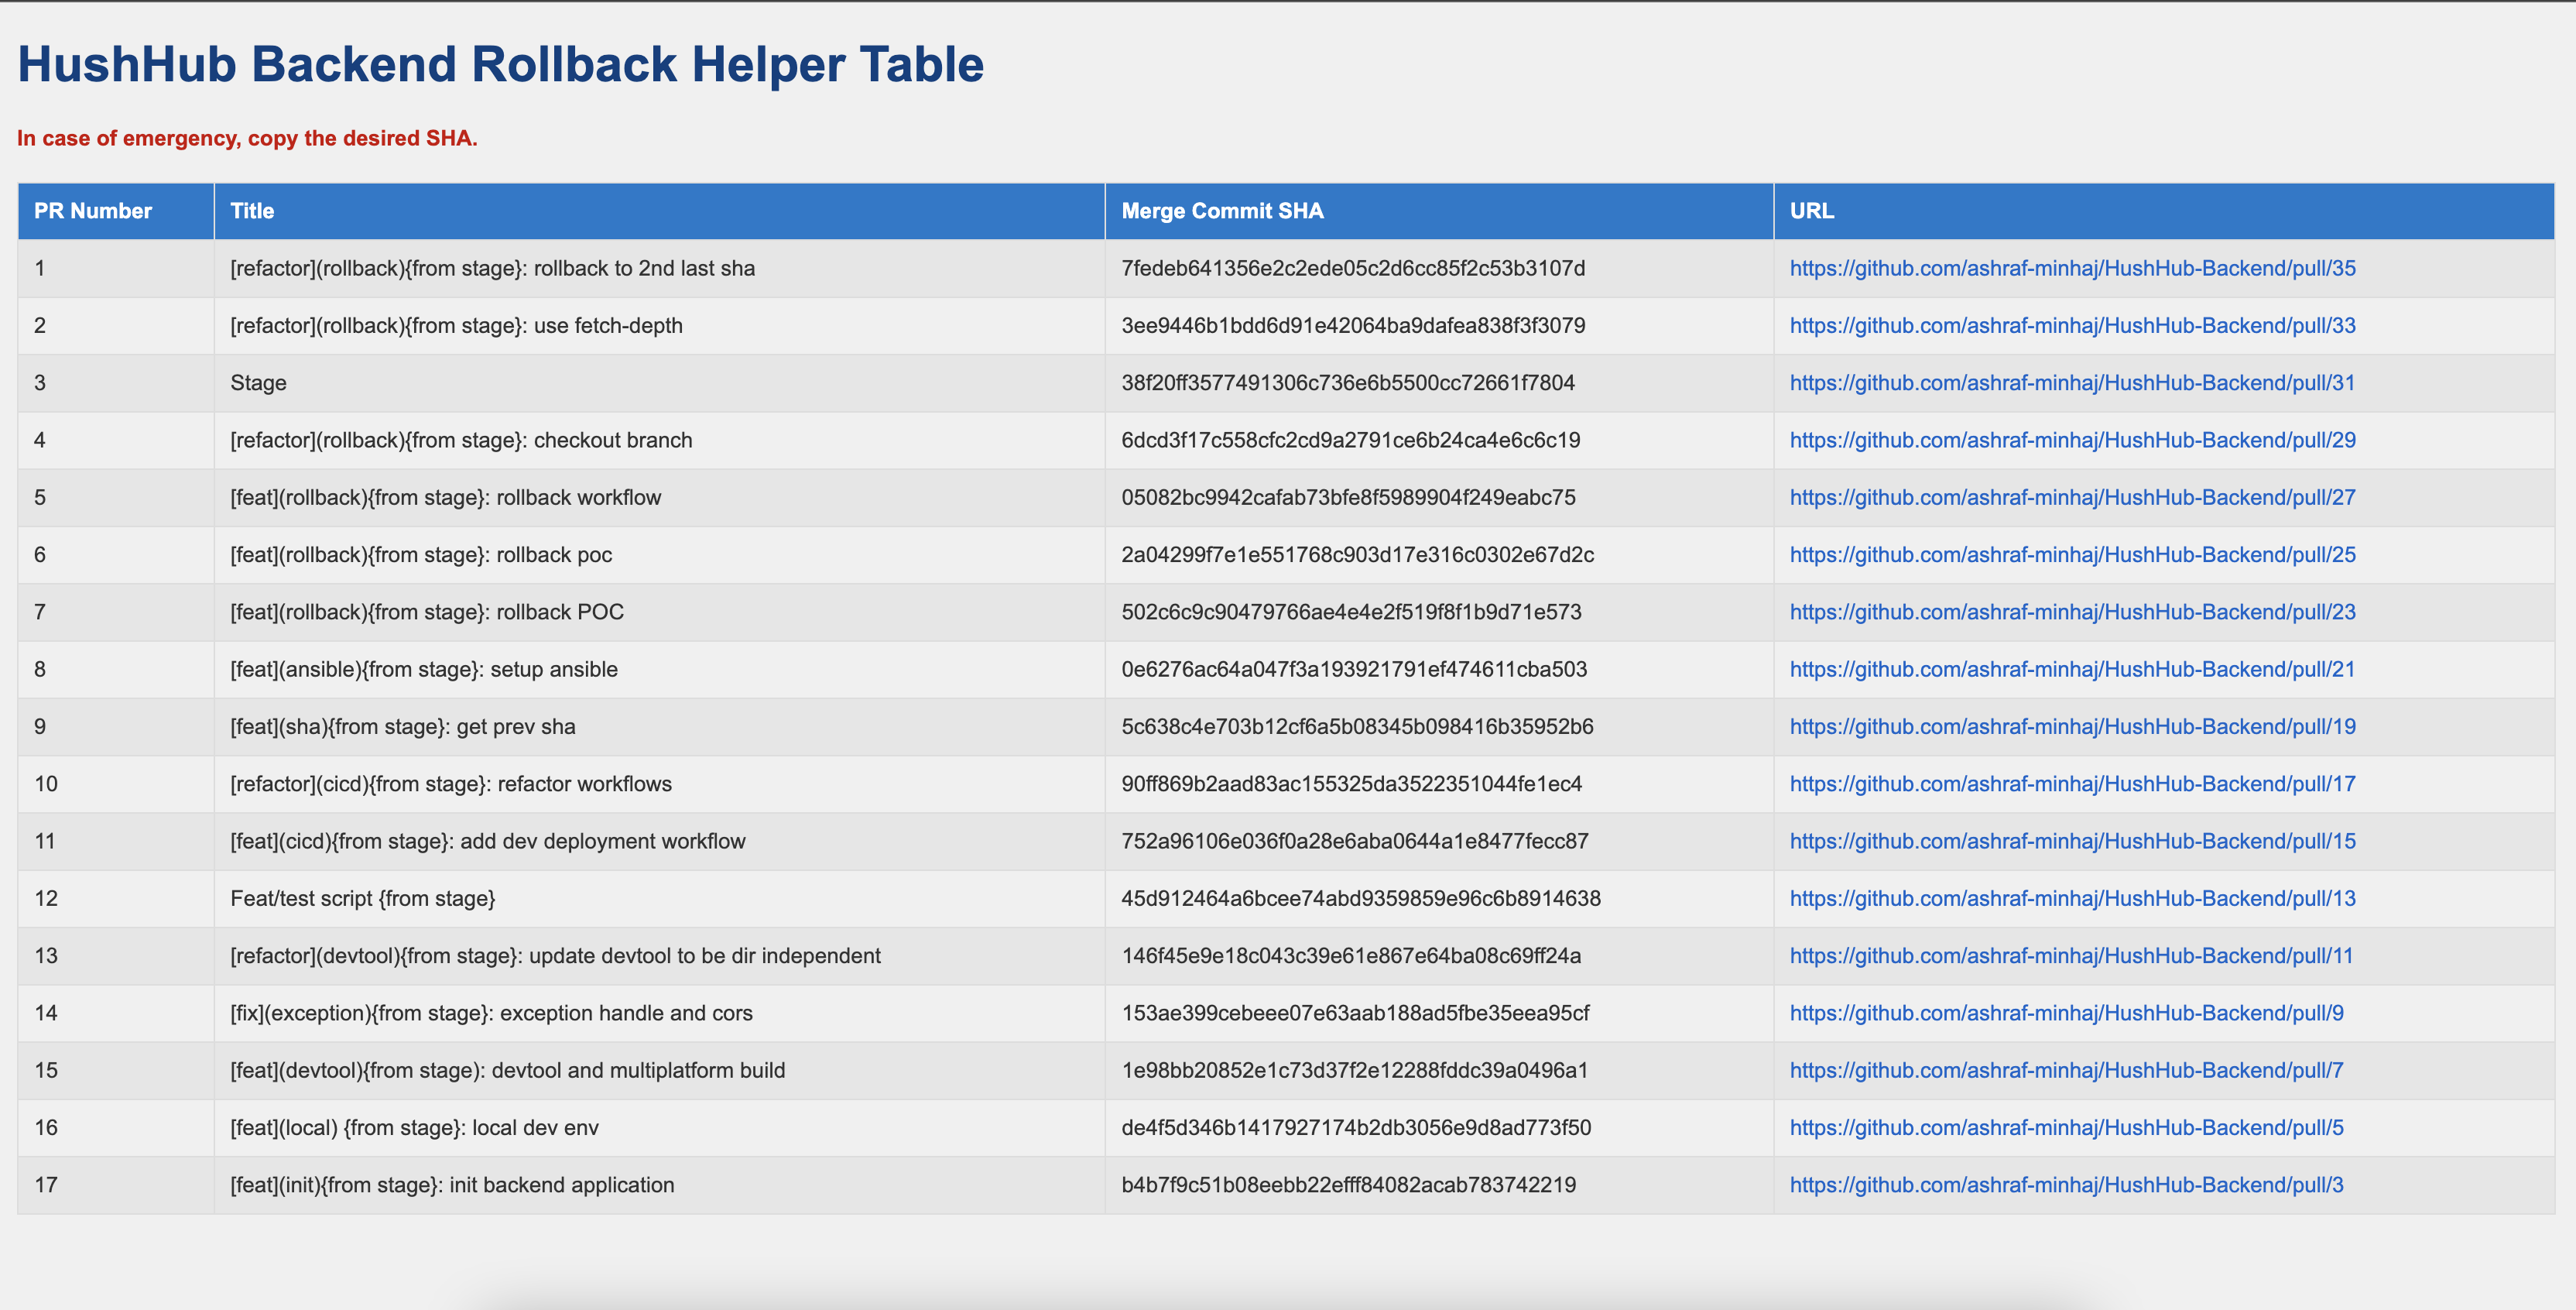Open the pull/5 GitHub link

(x=2066, y=1128)
